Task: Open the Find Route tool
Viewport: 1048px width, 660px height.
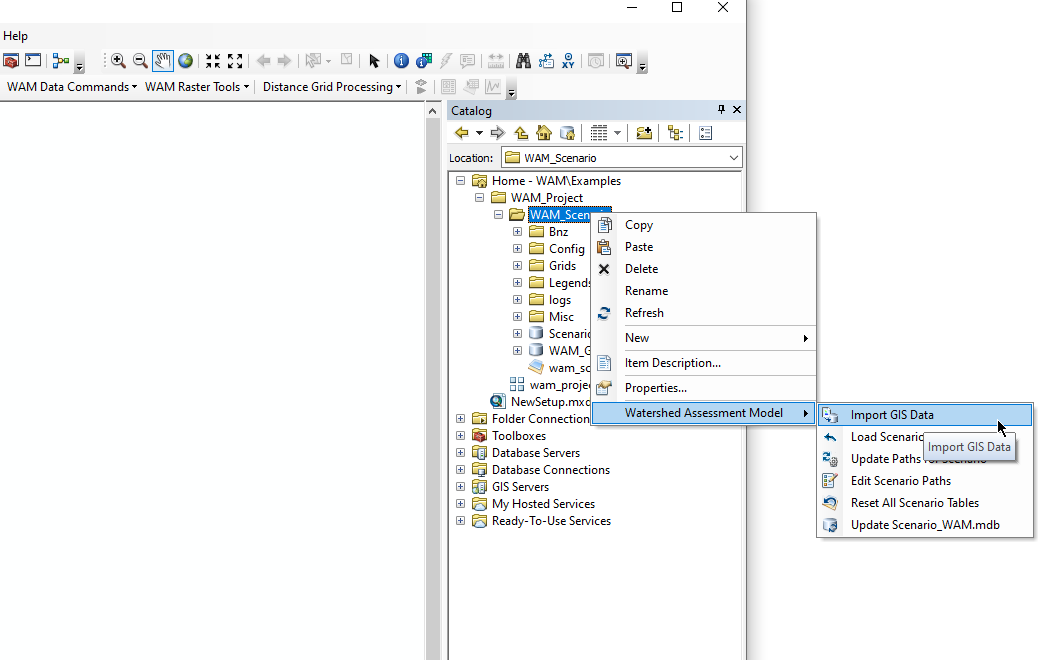Action: click(546, 61)
